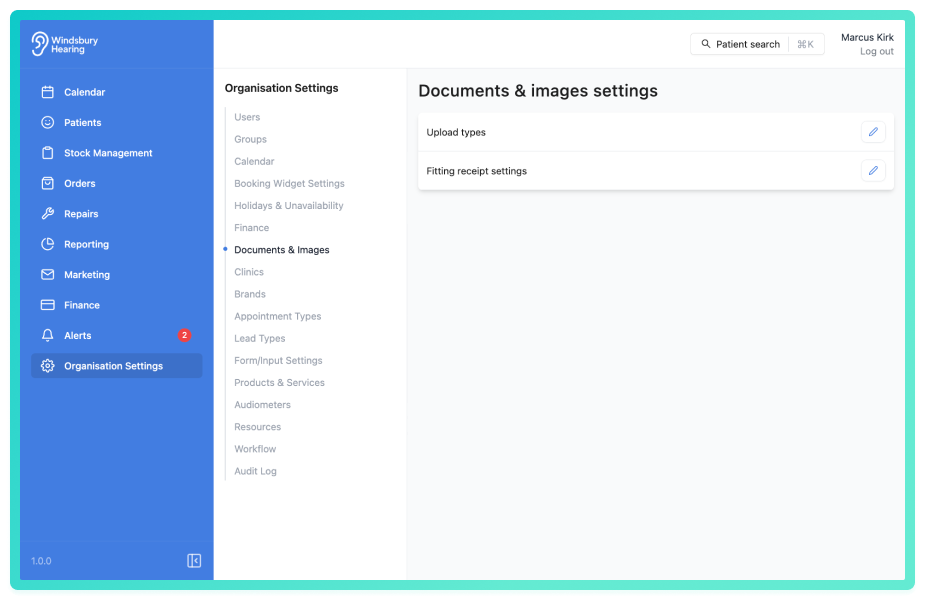This screenshot has height=600, width=925.
Task: Click the Marcus Kirk user name
Action: click(867, 37)
